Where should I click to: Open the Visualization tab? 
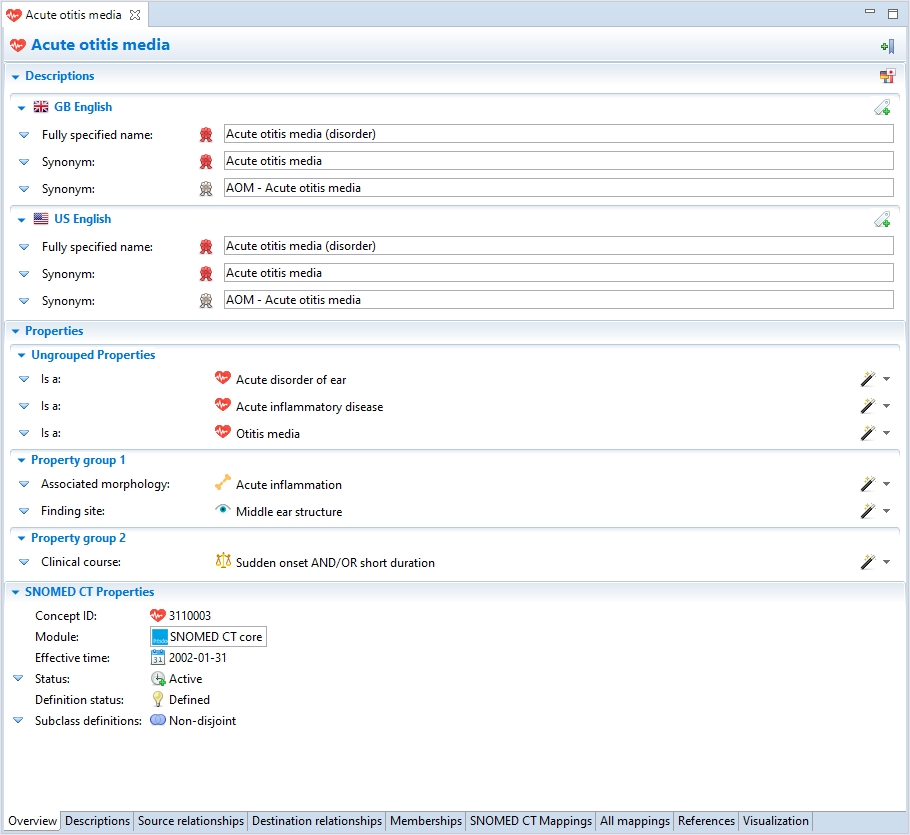click(775, 821)
